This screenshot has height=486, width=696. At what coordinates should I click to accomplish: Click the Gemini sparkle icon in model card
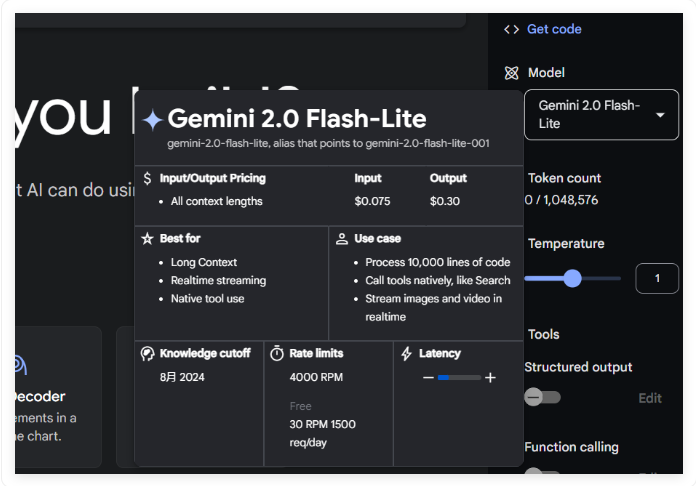click(152, 120)
